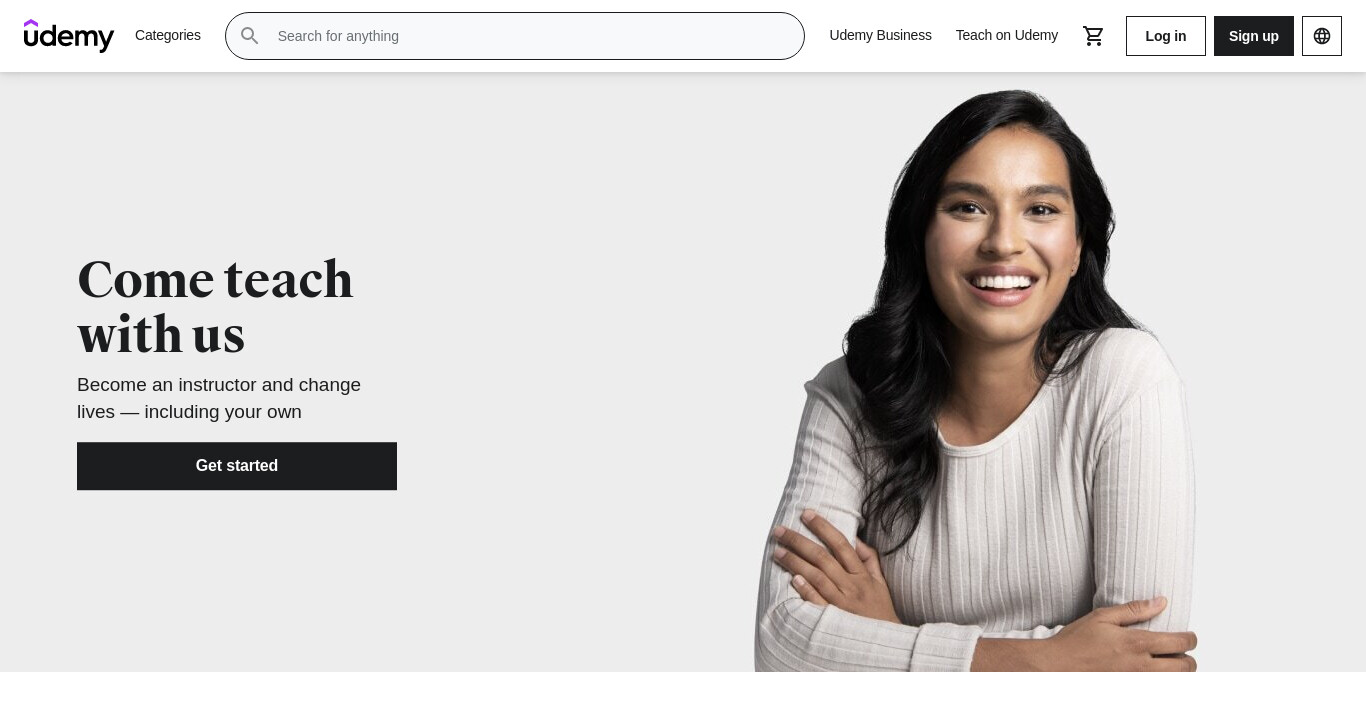Open the Udemy Business link
The width and height of the screenshot is (1366, 728).
click(880, 35)
